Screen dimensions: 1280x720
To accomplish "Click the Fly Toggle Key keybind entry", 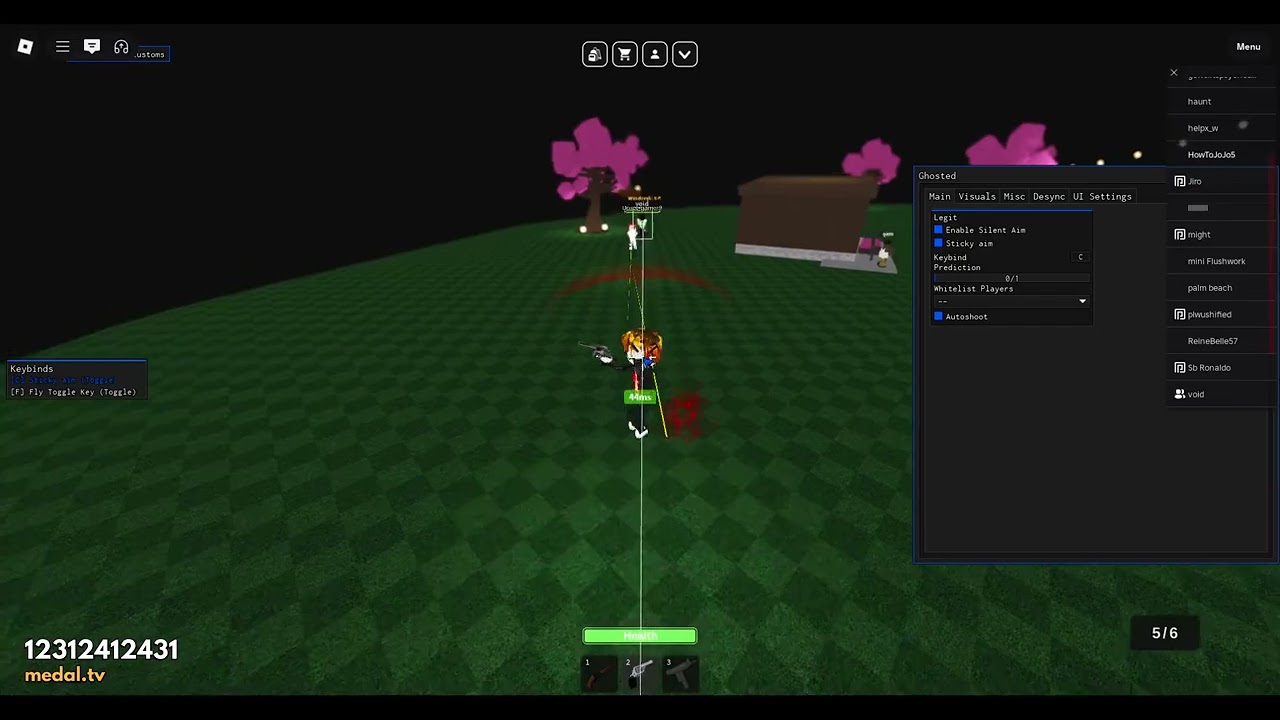I will [x=73, y=392].
